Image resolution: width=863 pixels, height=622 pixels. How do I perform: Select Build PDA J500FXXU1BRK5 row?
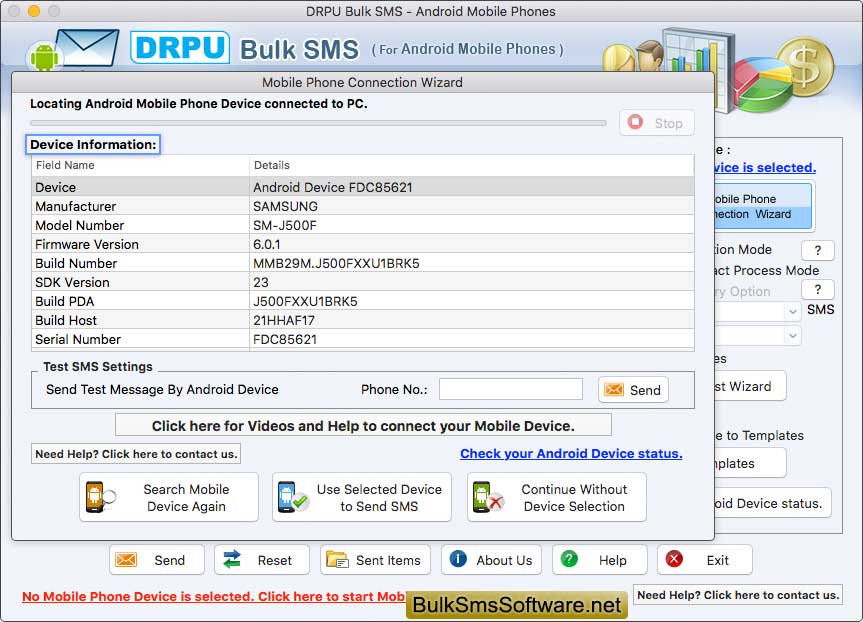(x=363, y=301)
